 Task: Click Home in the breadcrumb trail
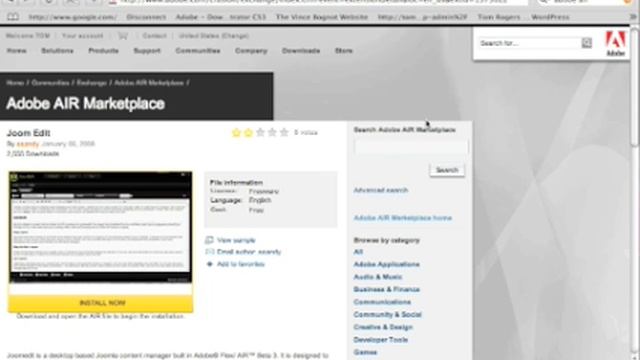(x=15, y=83)
